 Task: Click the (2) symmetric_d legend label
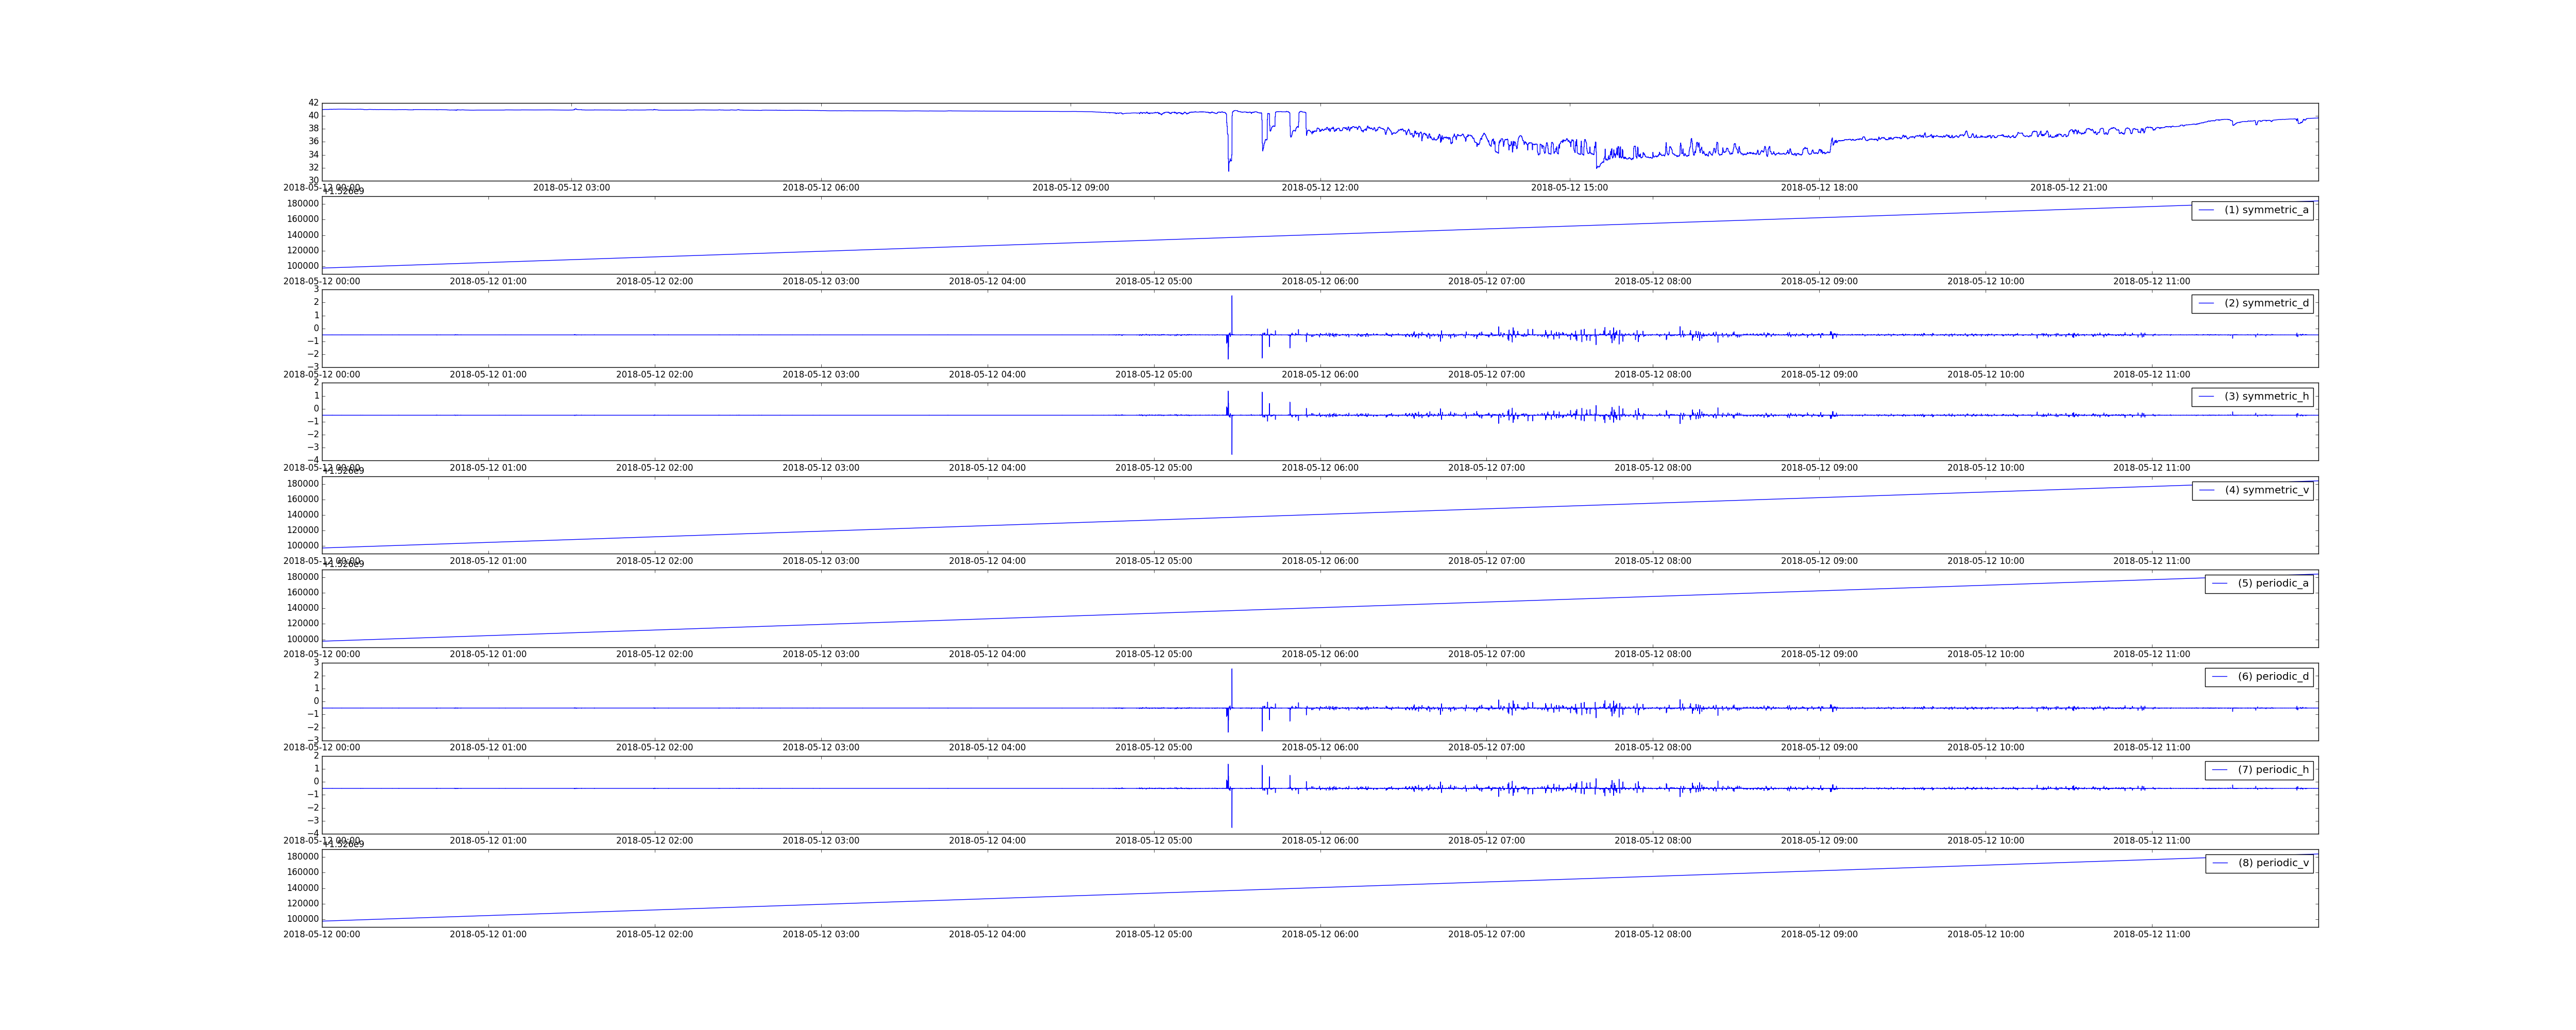click(2266, 303)
